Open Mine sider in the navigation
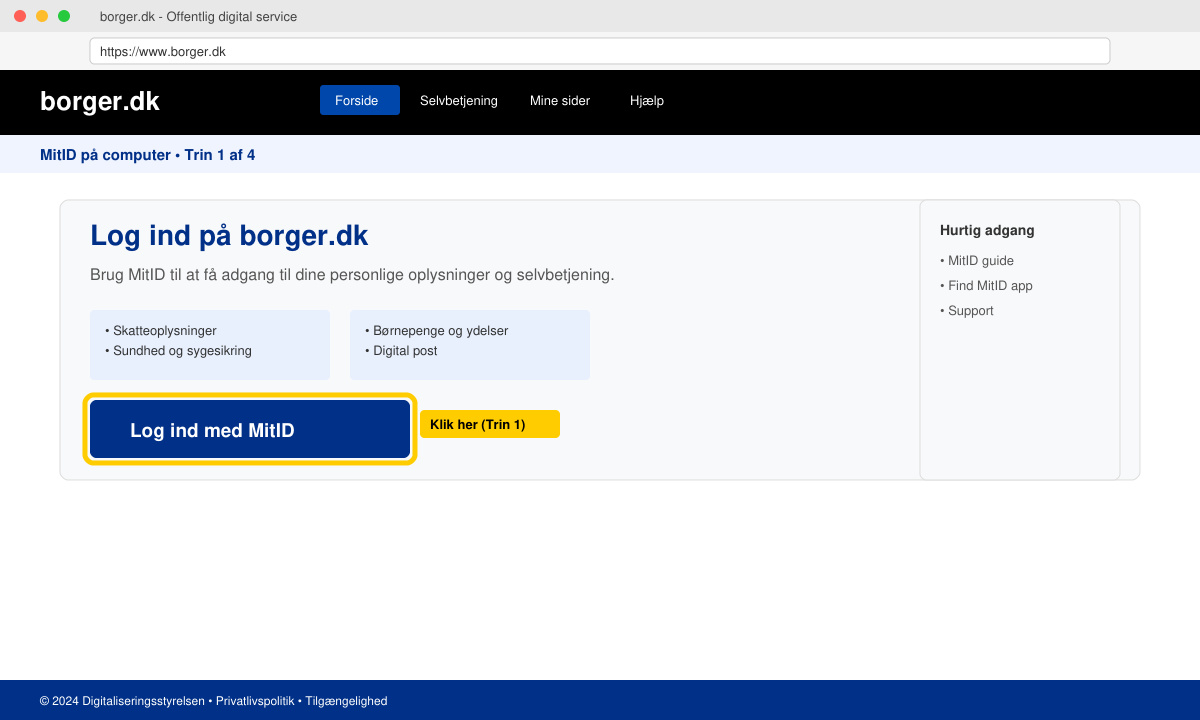This screenshot has height=720, width=1200. (560, 100)
